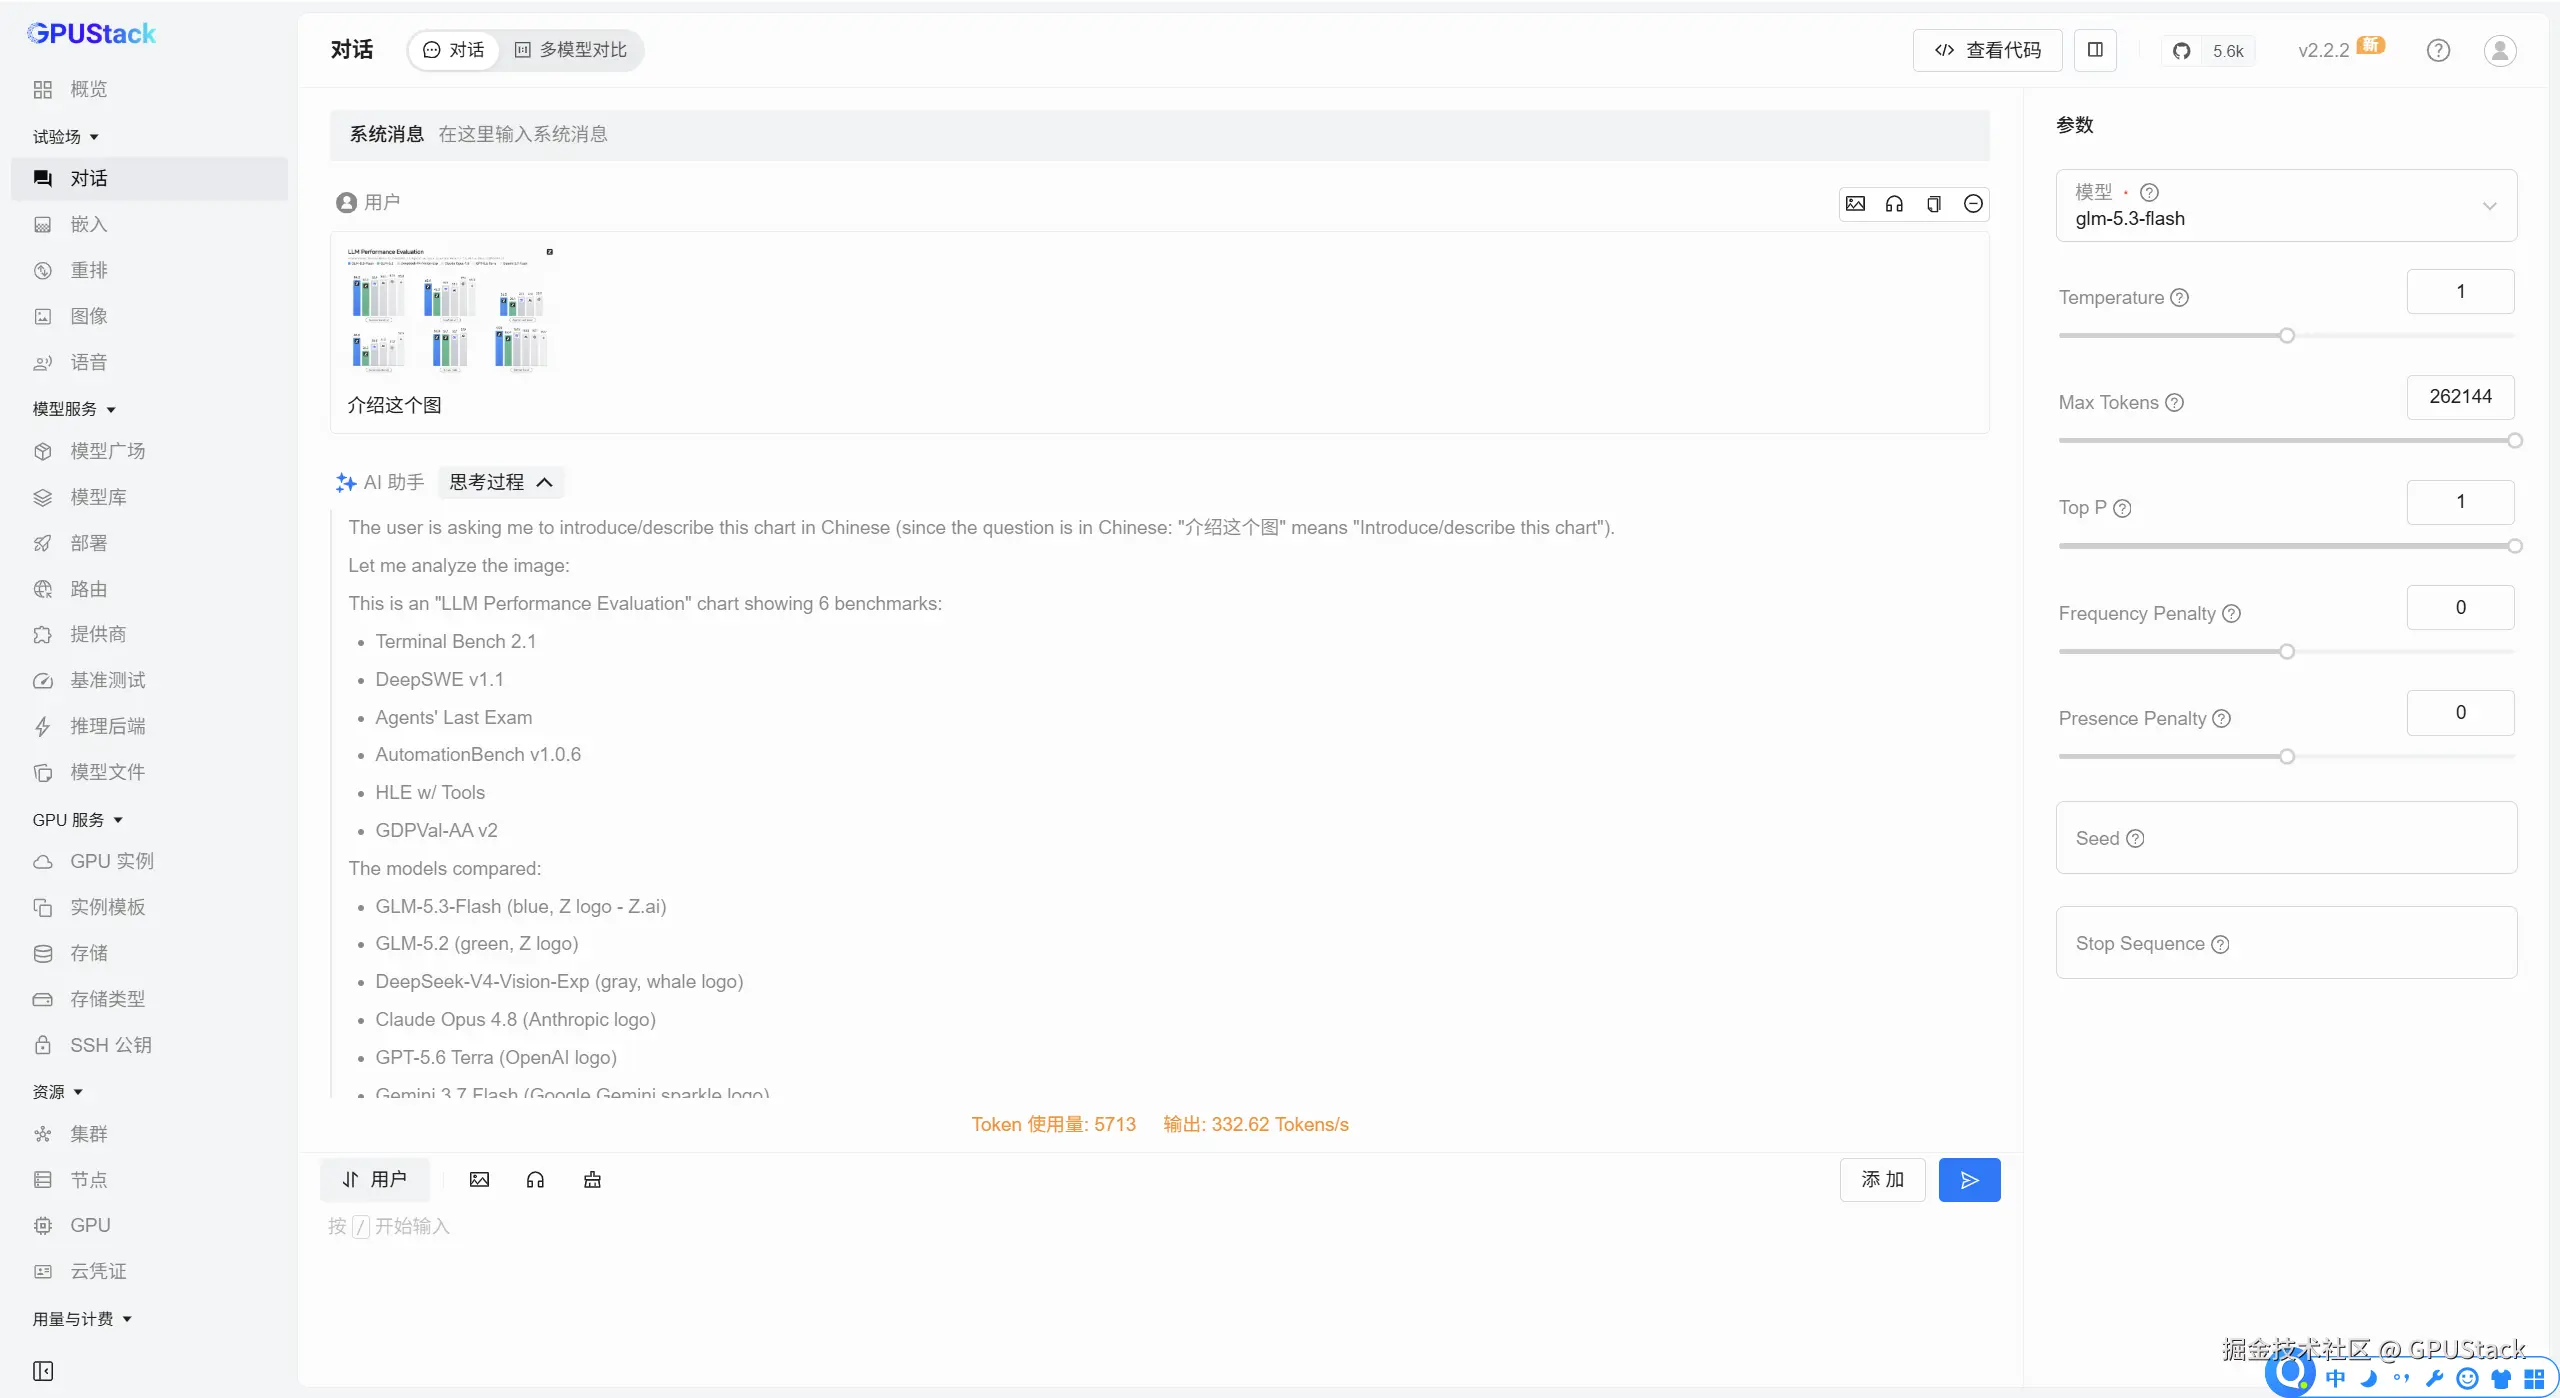Toggle the parameters side panel layout icon

coord(2095,50)
